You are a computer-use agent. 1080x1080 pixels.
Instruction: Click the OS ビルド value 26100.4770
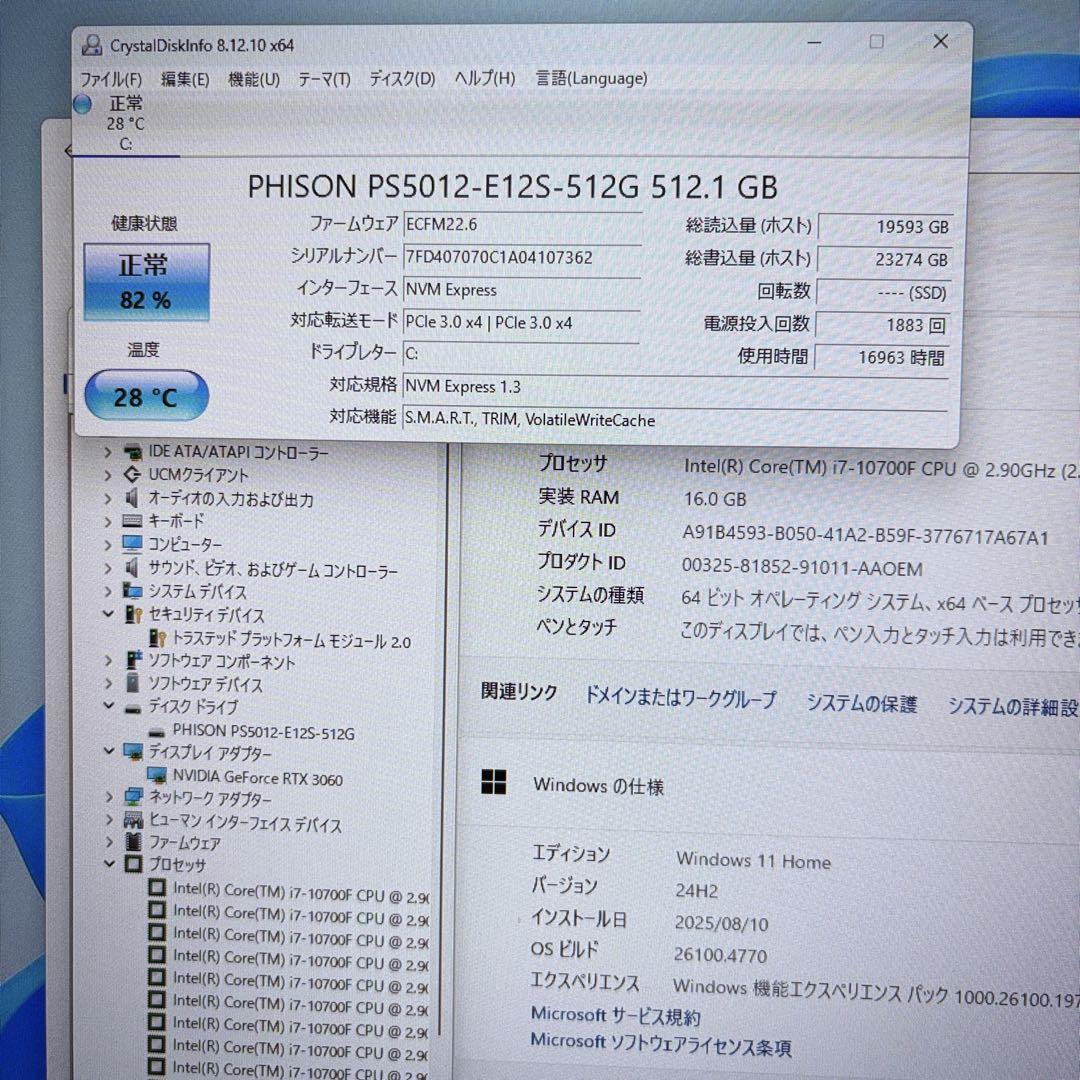720,955
